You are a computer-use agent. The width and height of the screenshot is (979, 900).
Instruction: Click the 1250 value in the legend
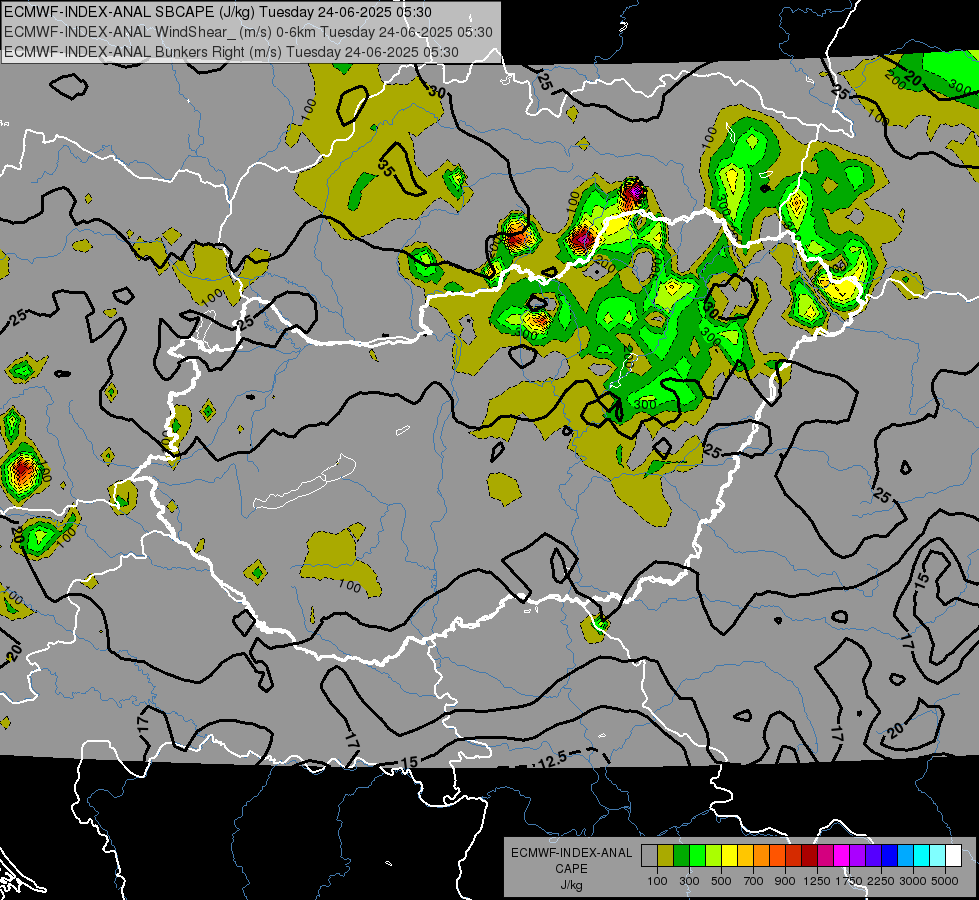coord(817,881)
